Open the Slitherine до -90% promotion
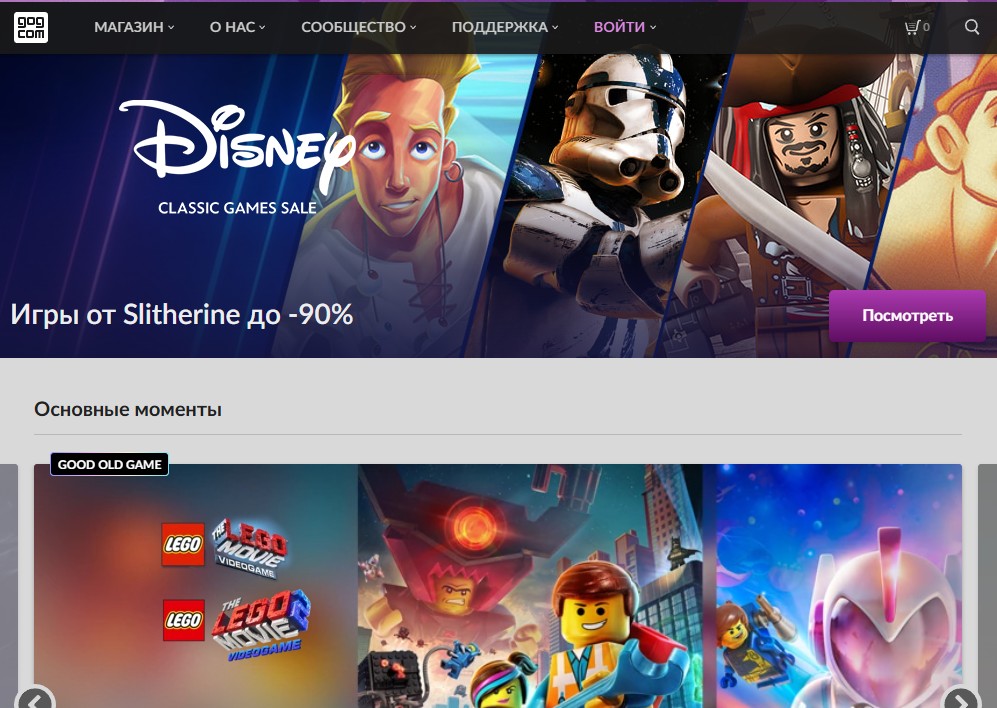 181,313
